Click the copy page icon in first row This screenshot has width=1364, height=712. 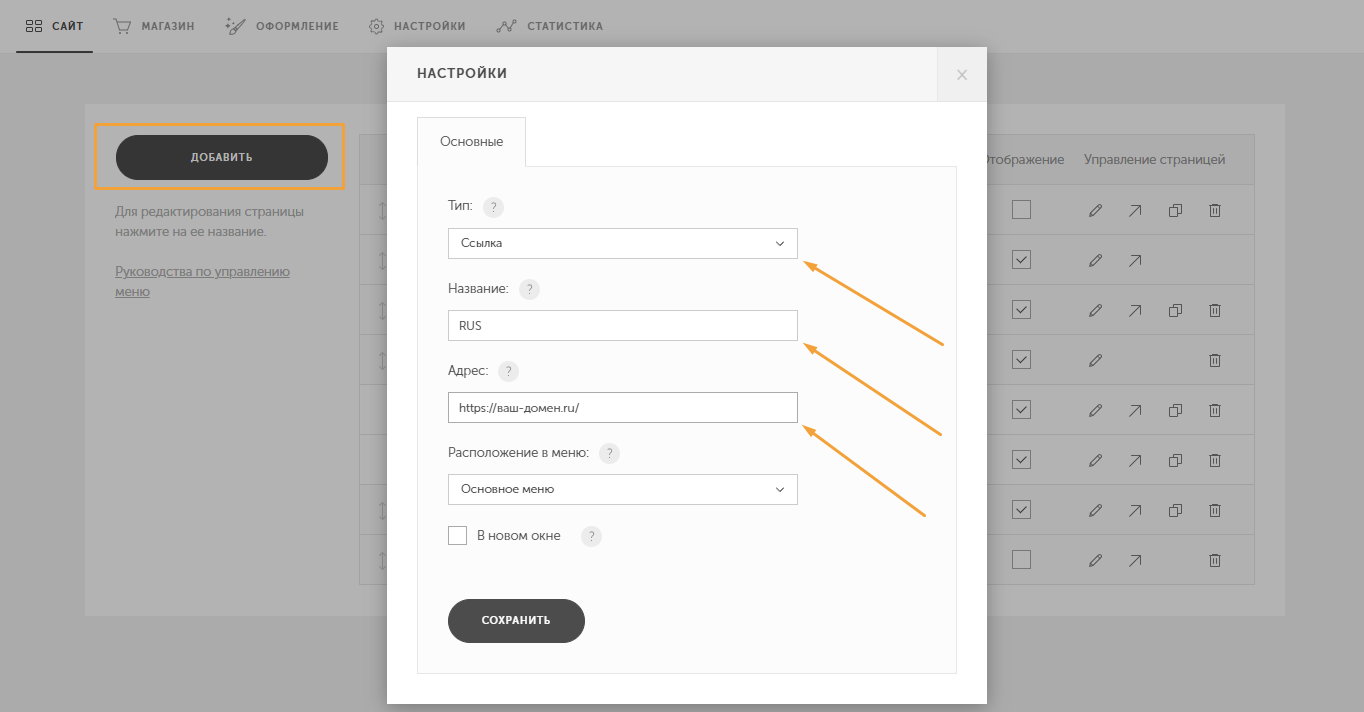click(1176, 210)
